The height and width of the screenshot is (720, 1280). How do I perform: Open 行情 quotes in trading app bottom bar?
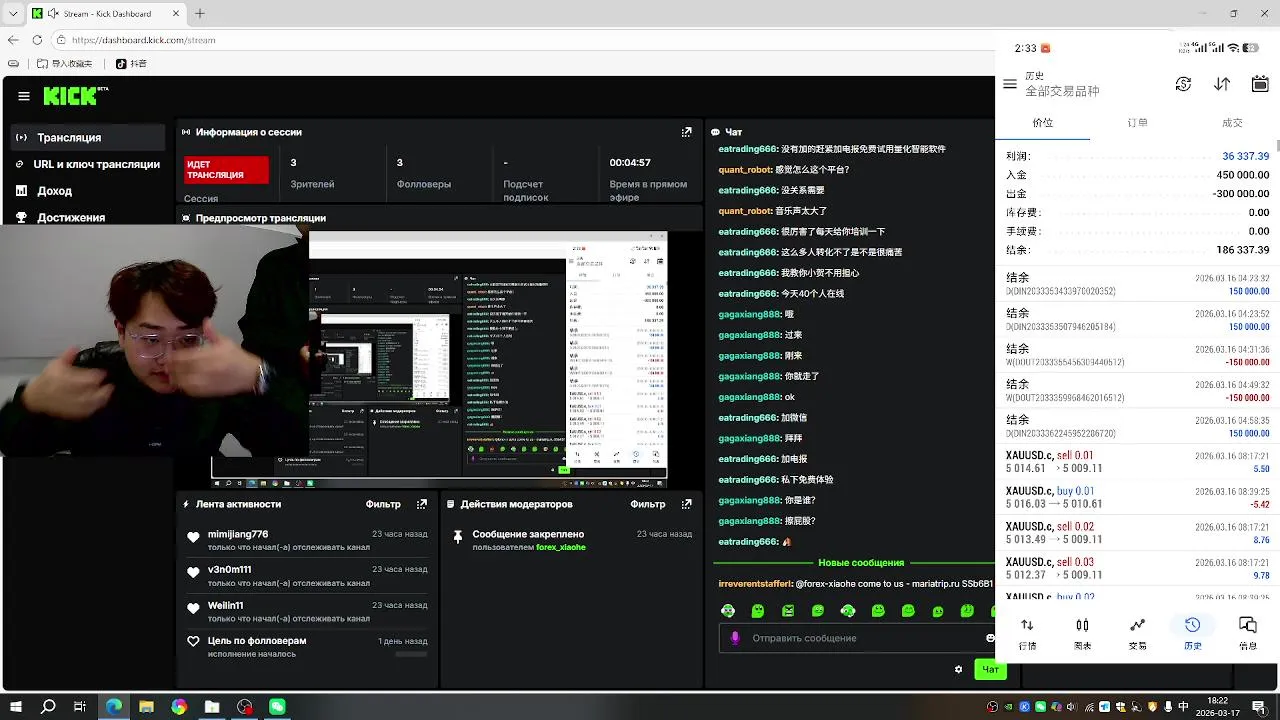coord(1027,633)
